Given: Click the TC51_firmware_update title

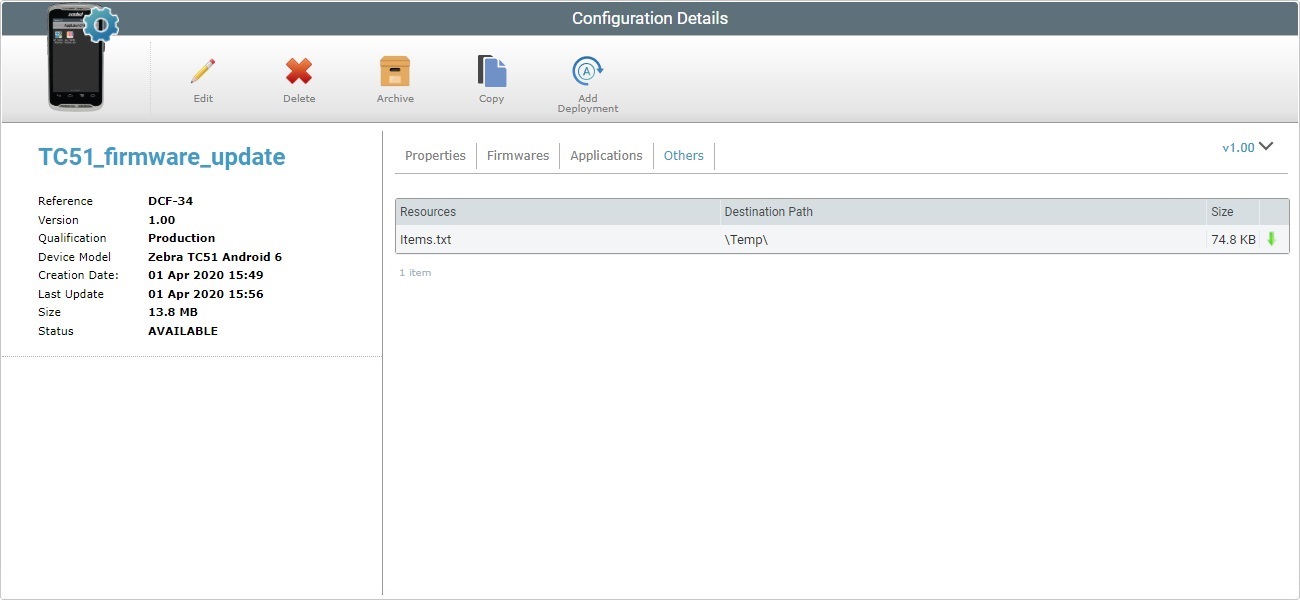Looking at the screenshot, I should coord(163,156).
